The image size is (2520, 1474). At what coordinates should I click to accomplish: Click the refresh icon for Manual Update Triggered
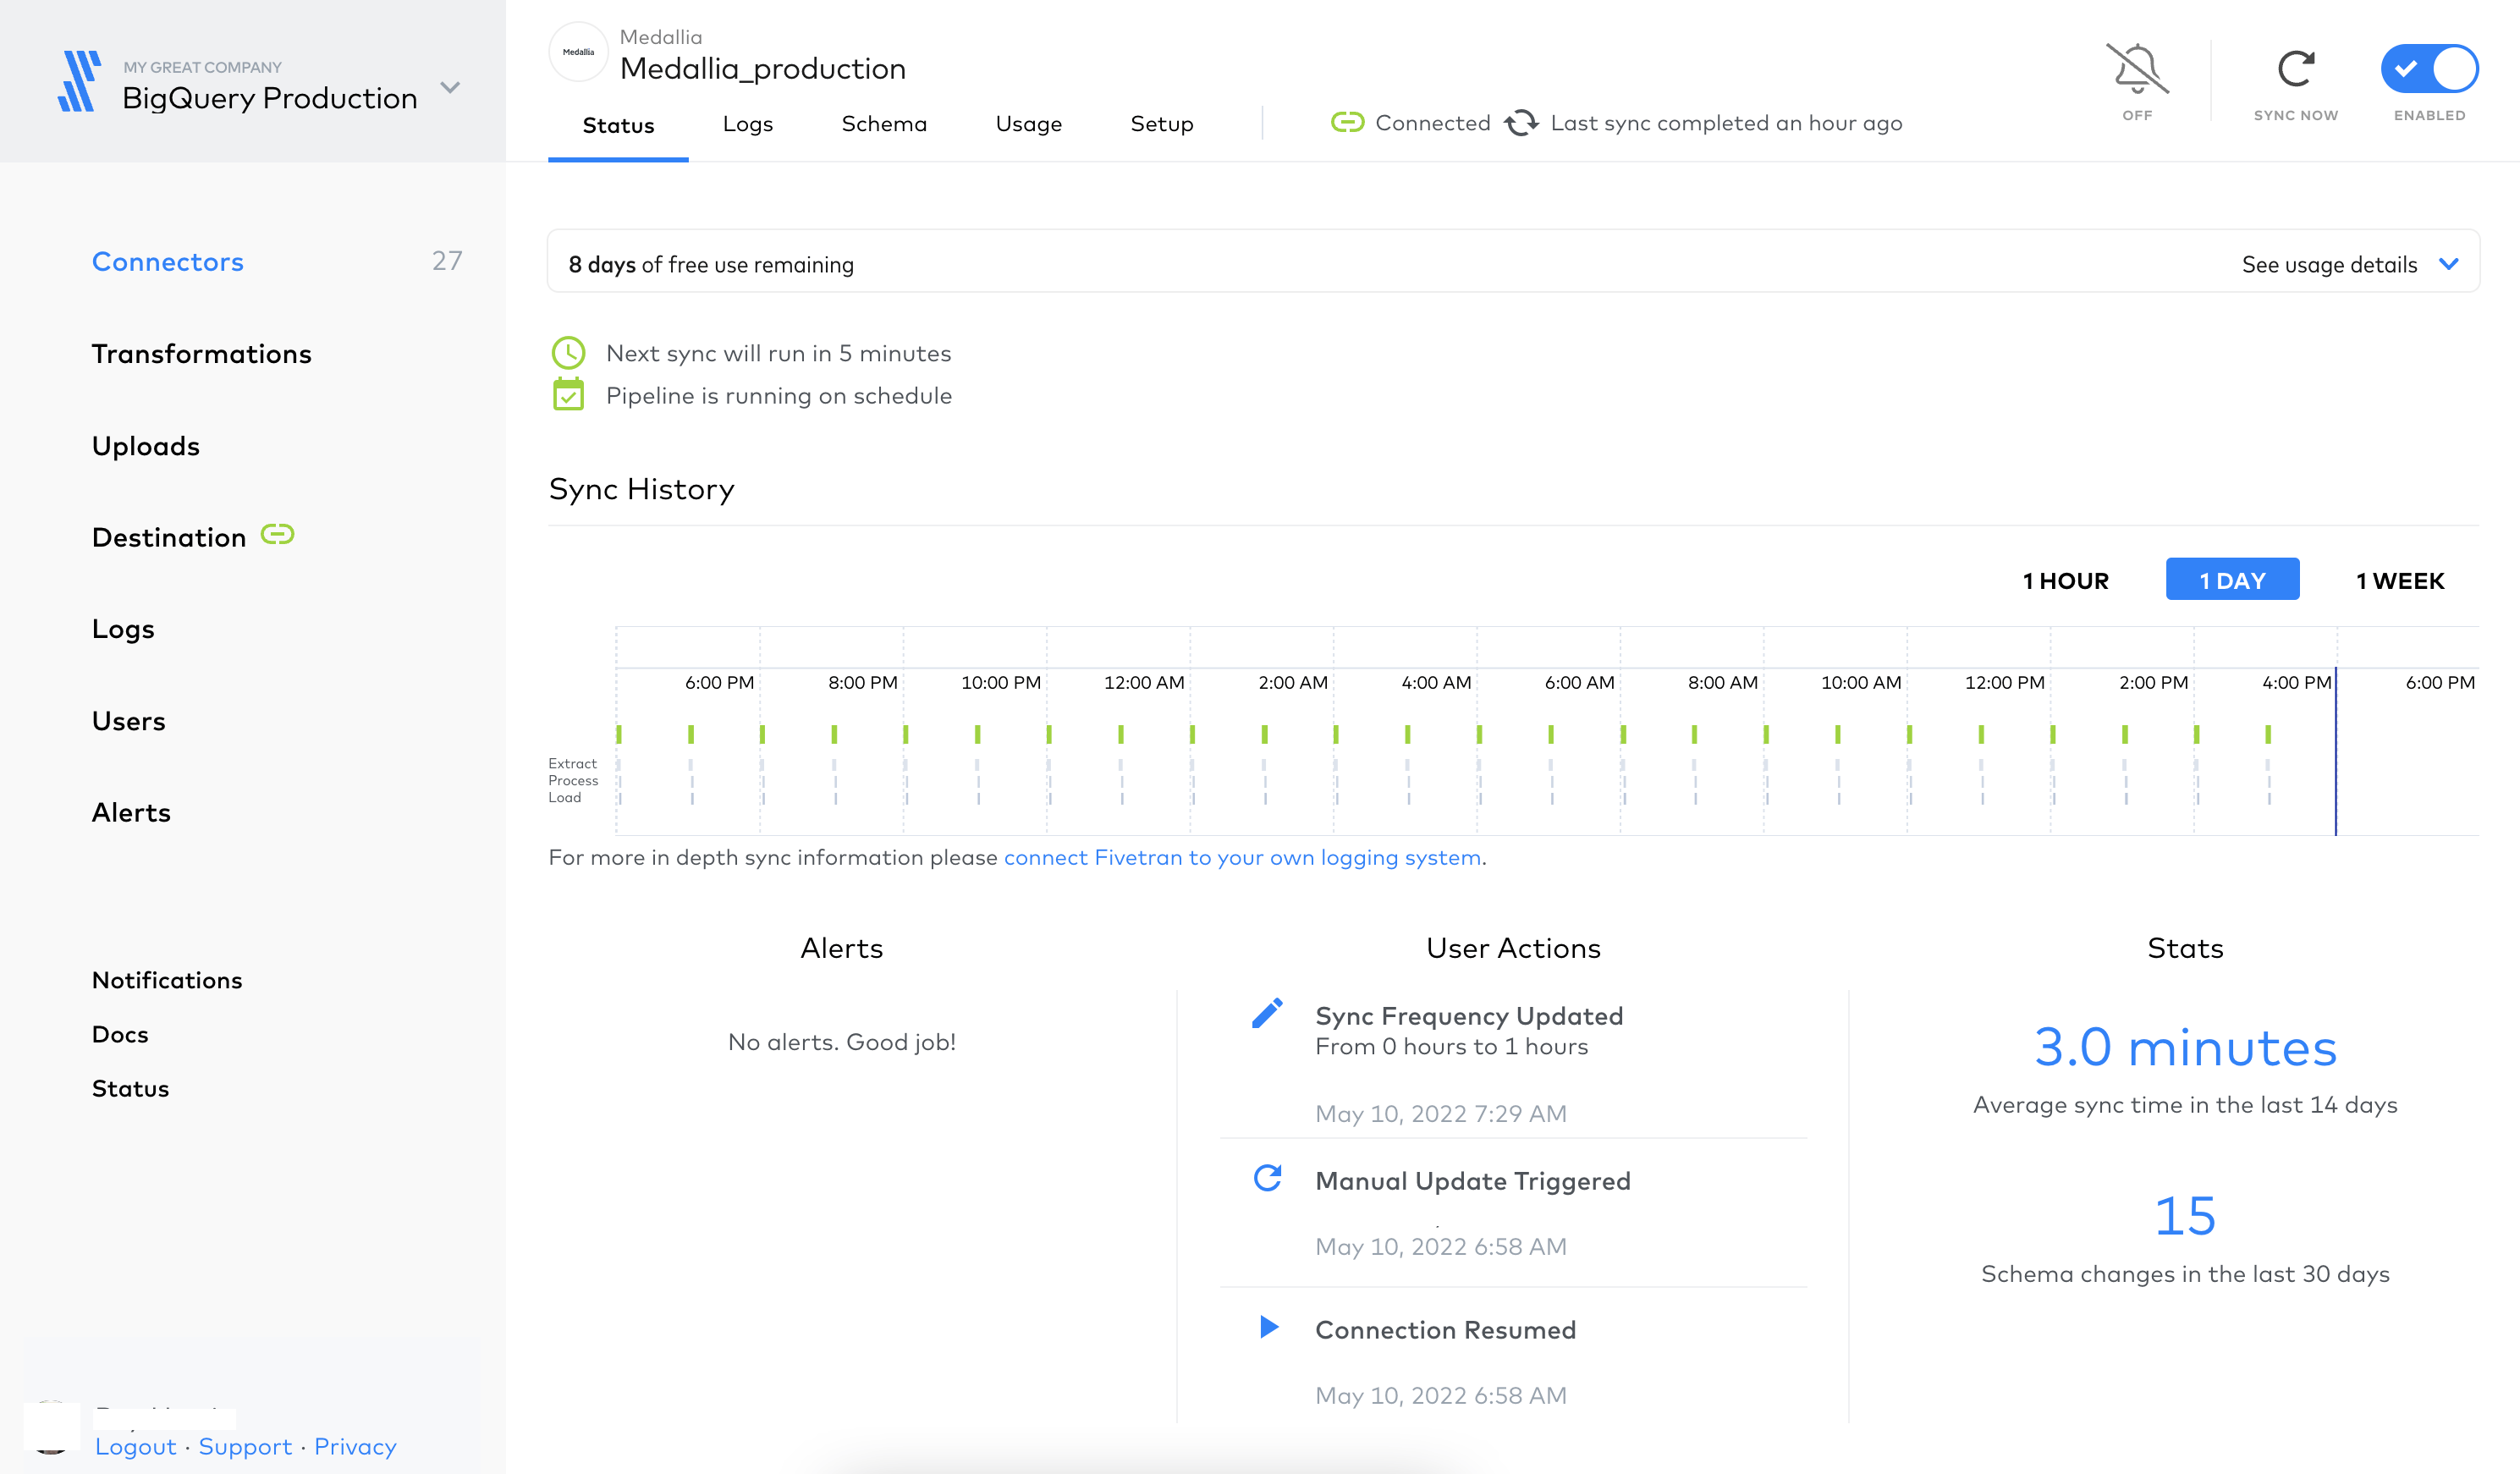pyautogui.click(x=1268, y=1178)
